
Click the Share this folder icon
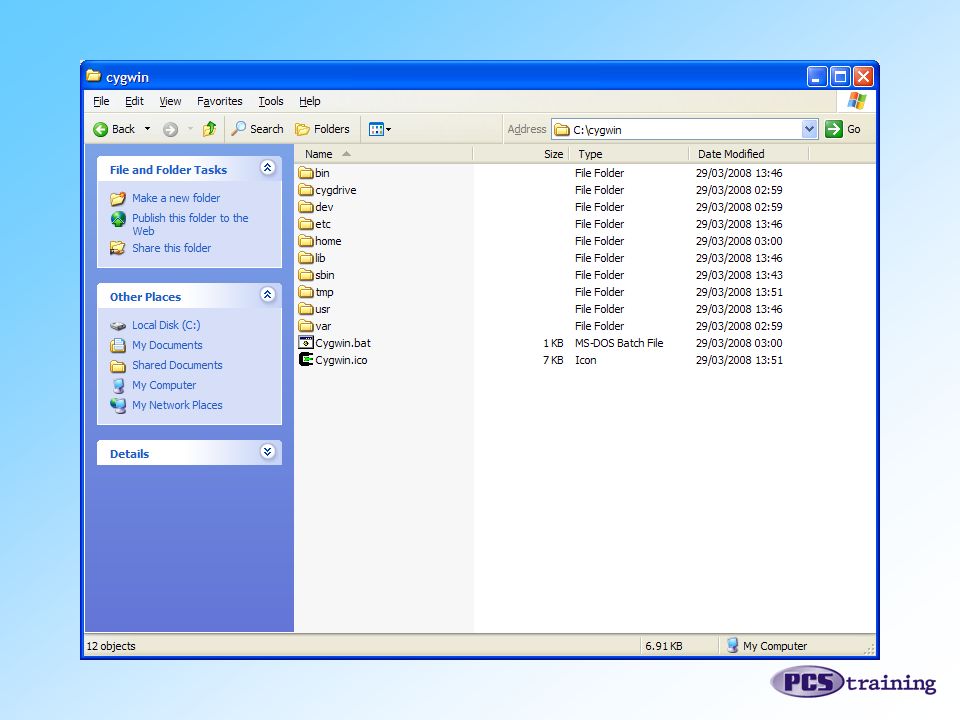tap(118, 248)
